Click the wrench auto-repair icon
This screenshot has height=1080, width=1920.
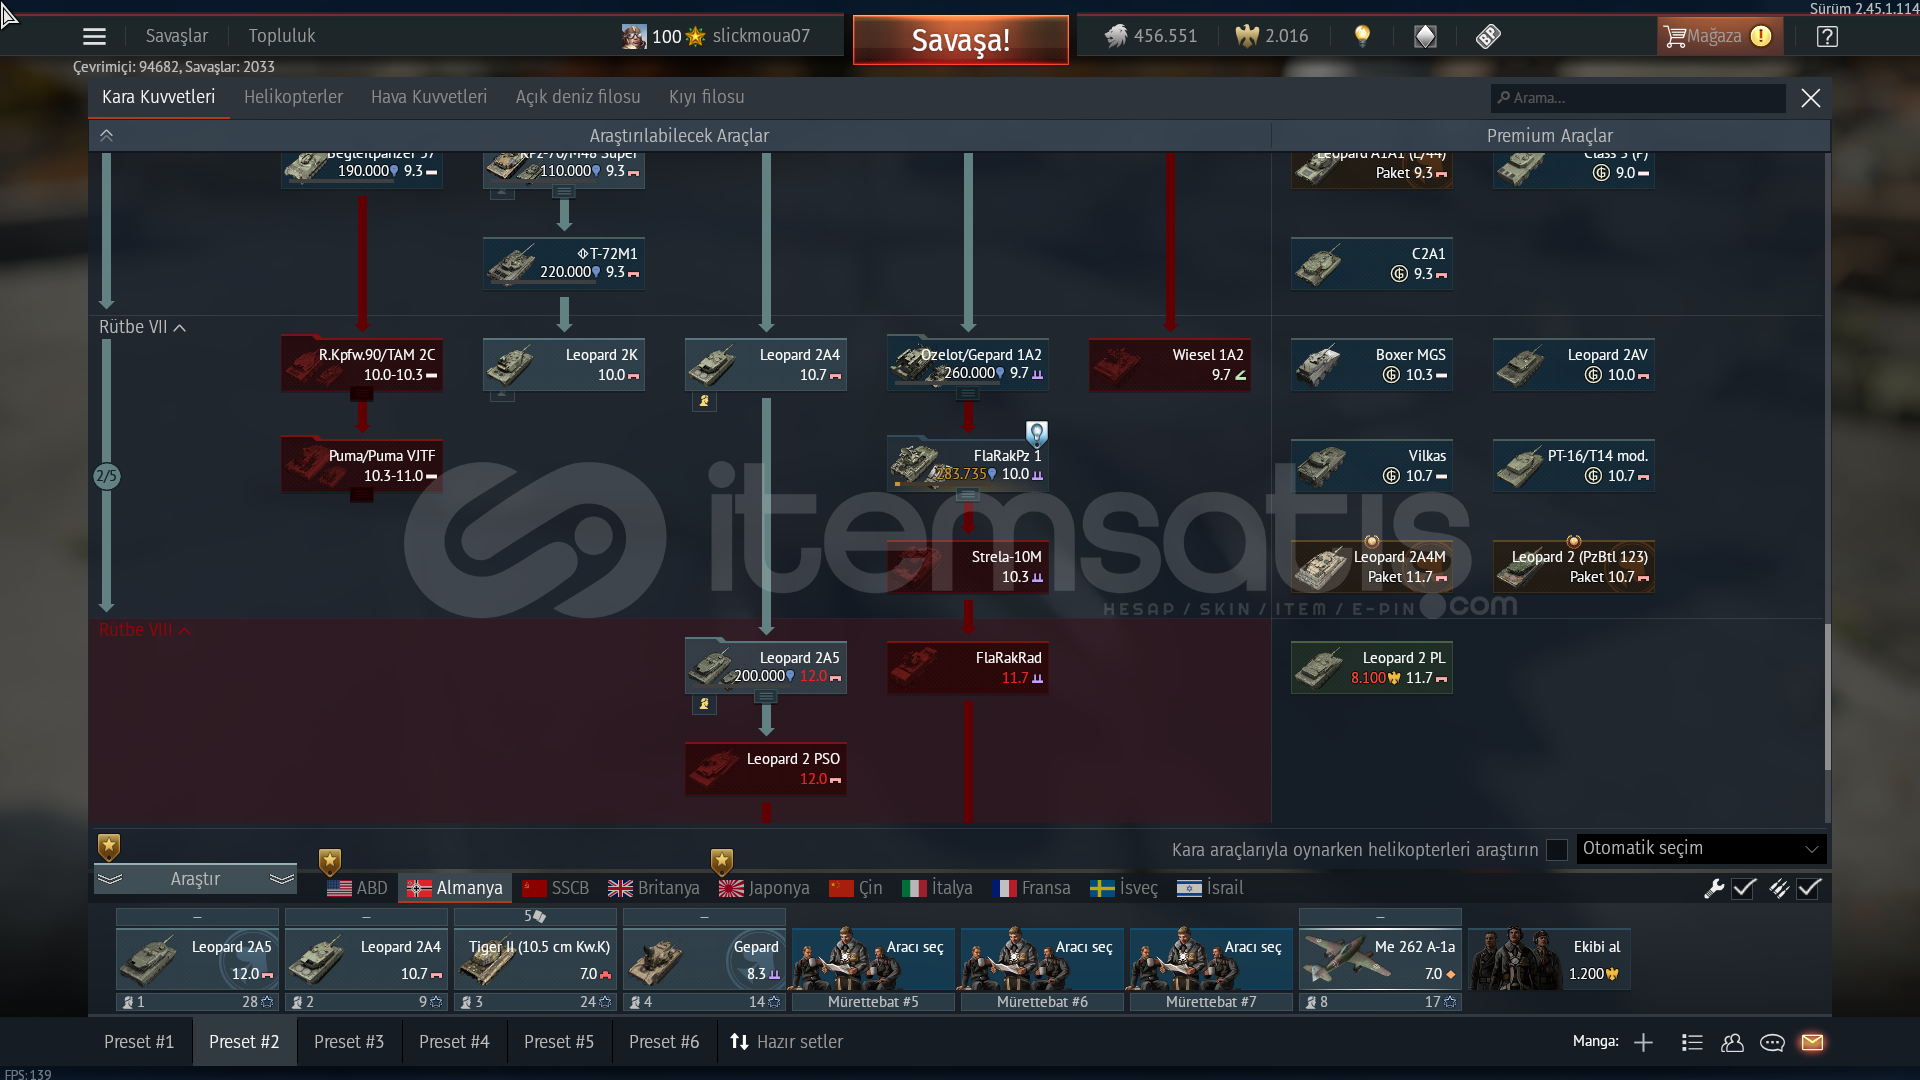pyautogui.click(x=1714, y=888)
